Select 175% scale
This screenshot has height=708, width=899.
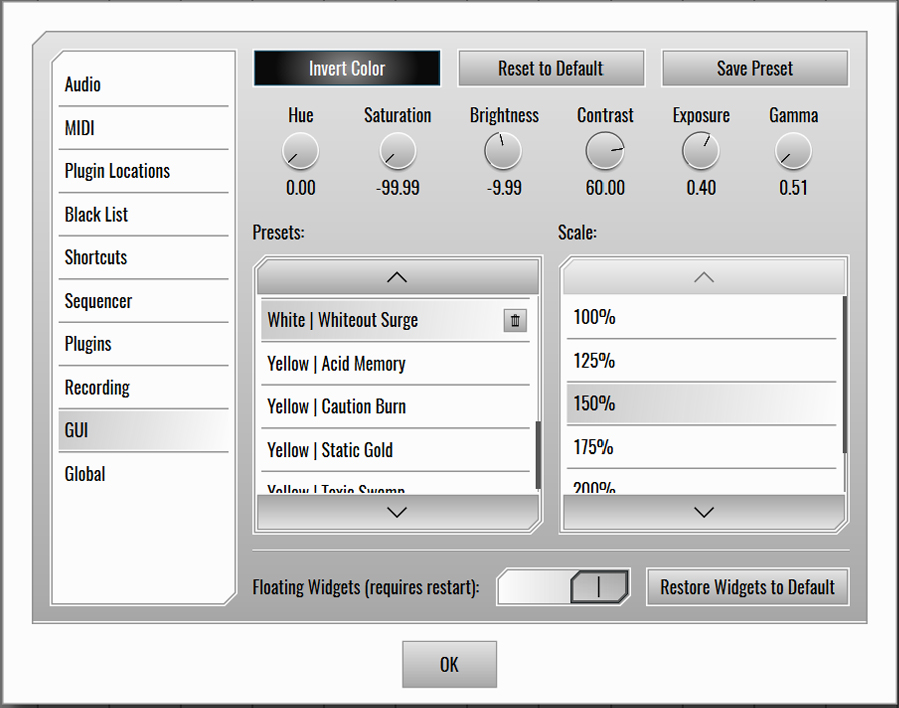click(702, 447)
